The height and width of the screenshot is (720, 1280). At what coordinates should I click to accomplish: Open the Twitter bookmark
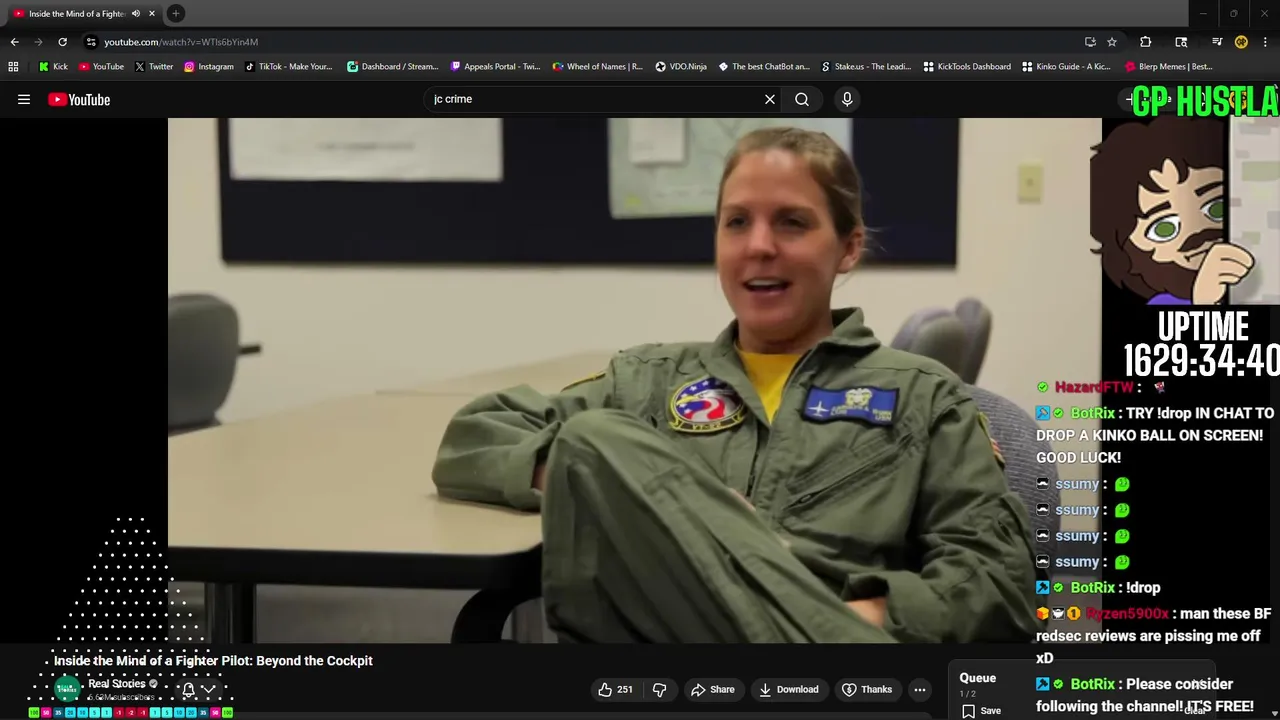pyautogui.click(x=153, y=67)
